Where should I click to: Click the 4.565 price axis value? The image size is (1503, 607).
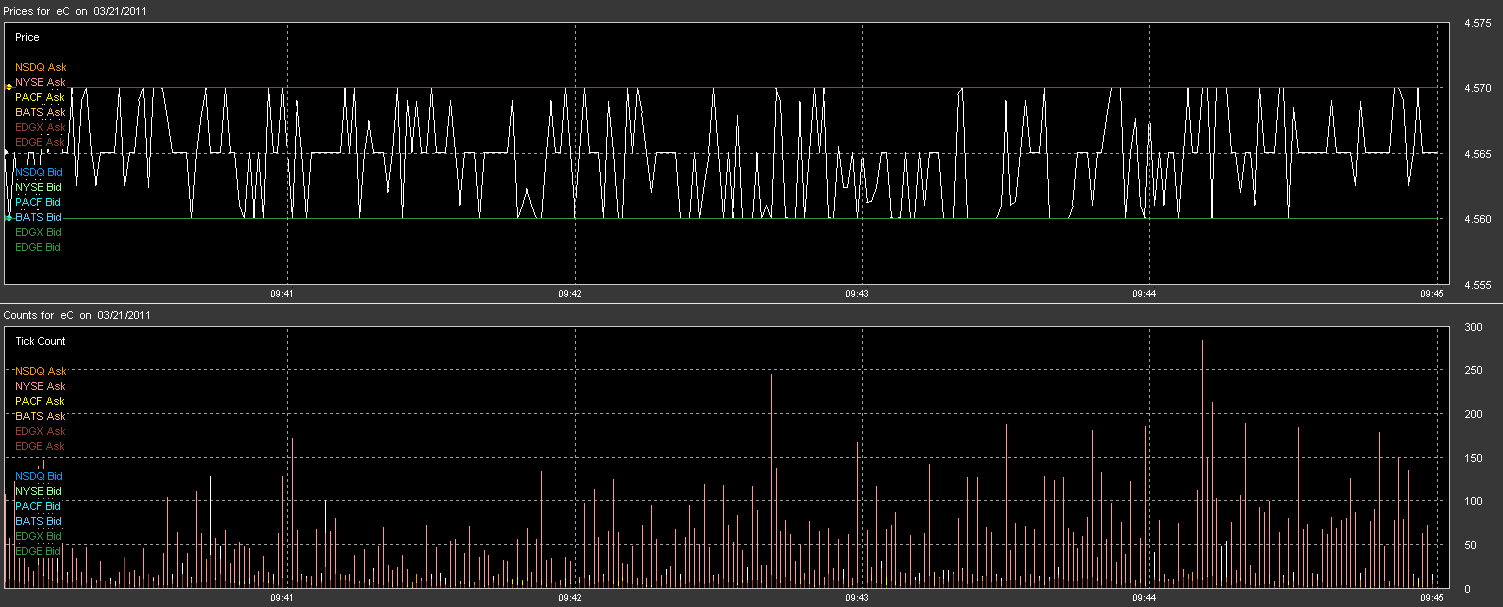tap(1477, 154)
